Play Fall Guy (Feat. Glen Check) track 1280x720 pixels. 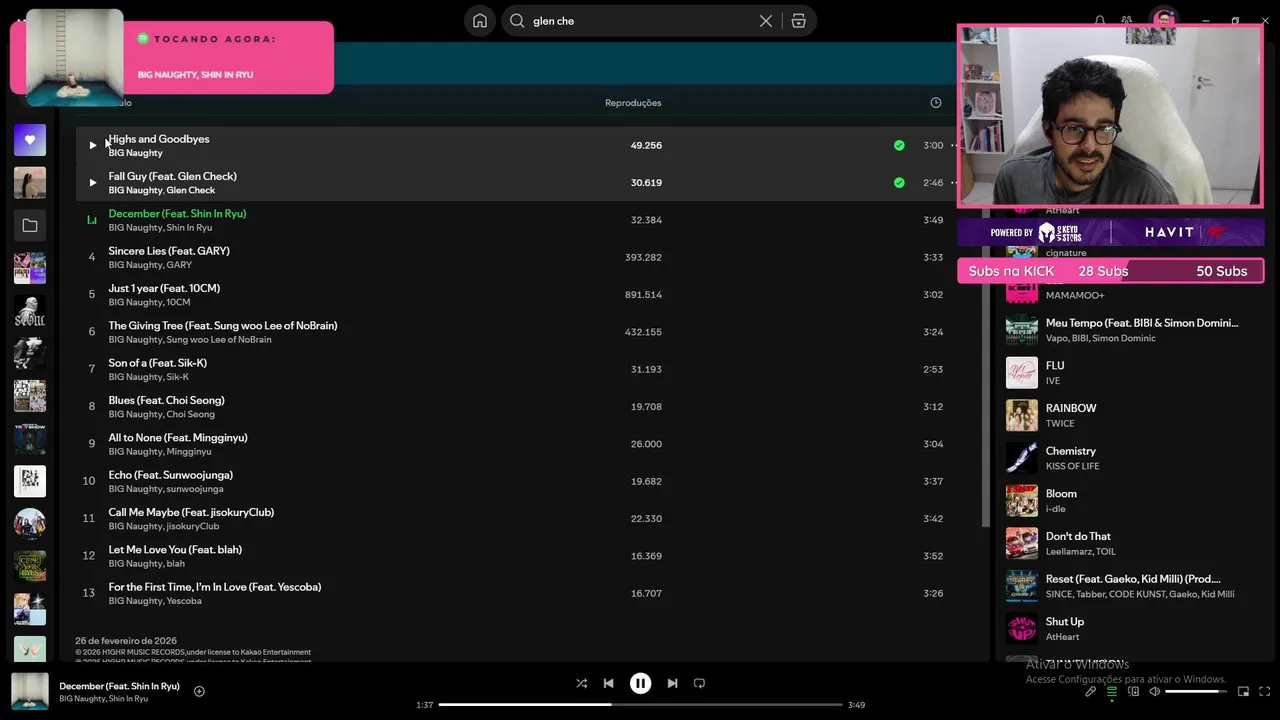[92, 183]
